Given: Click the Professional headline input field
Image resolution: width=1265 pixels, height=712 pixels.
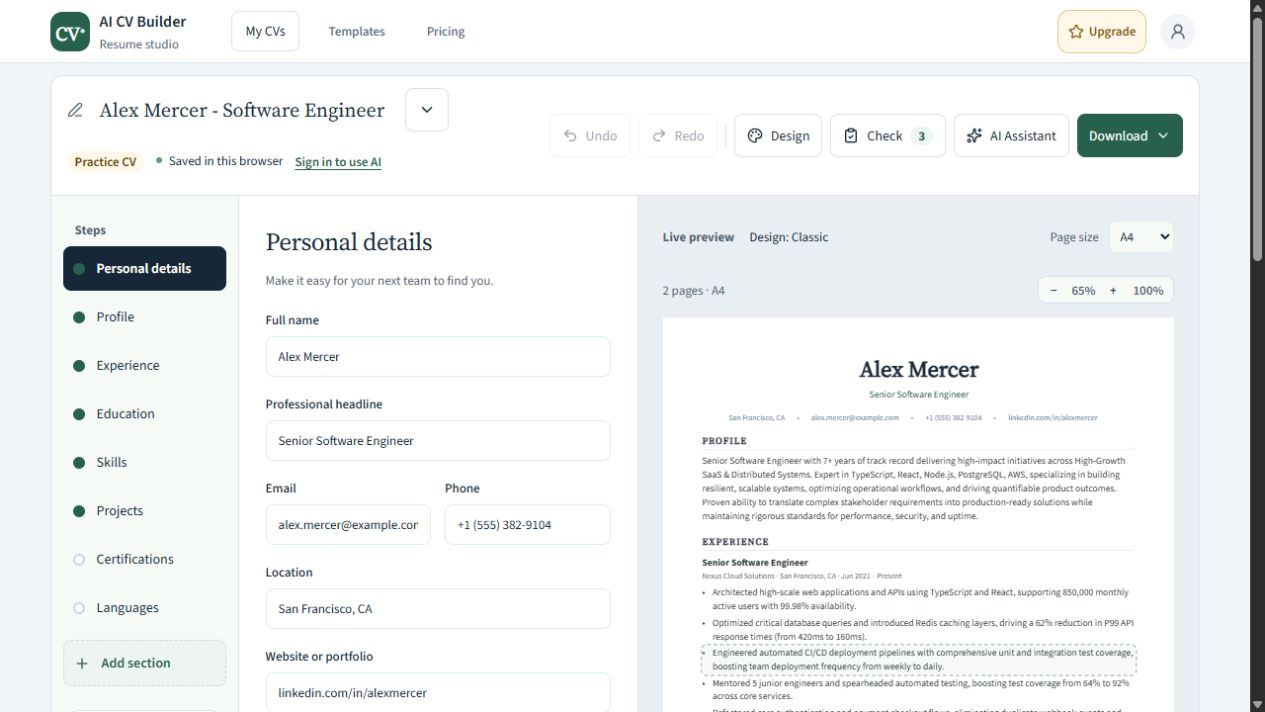Looking at the screenshot, I should coord(438,441).
